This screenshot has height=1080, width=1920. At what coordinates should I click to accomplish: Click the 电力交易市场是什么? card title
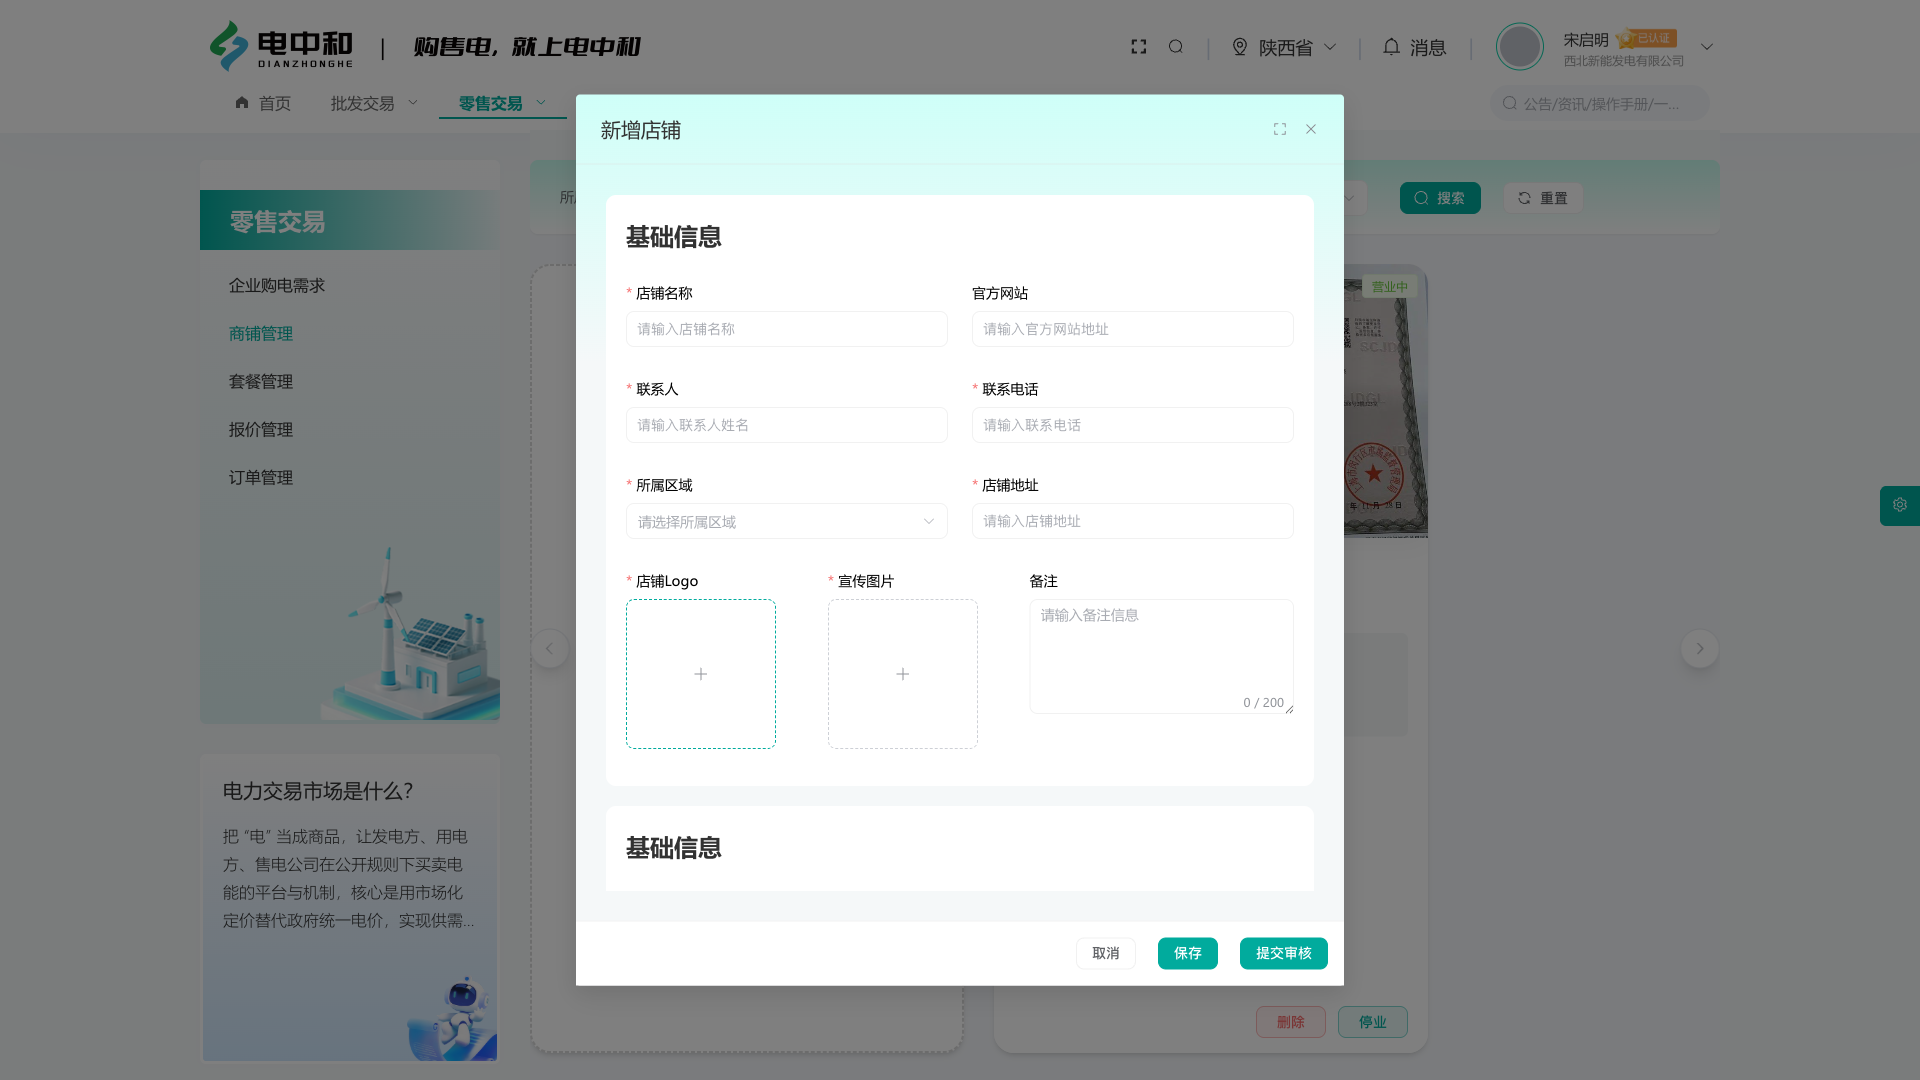point(318,791)
